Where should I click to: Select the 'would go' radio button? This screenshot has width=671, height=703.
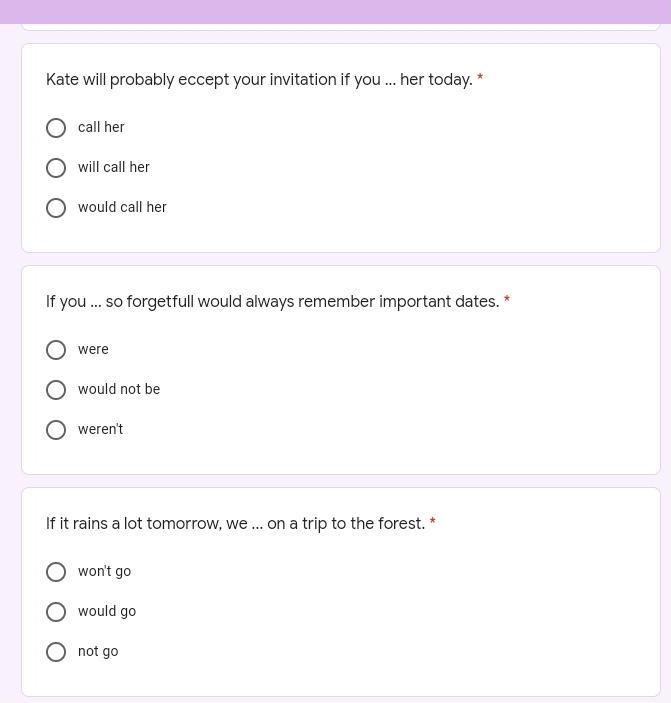(56, 612)
